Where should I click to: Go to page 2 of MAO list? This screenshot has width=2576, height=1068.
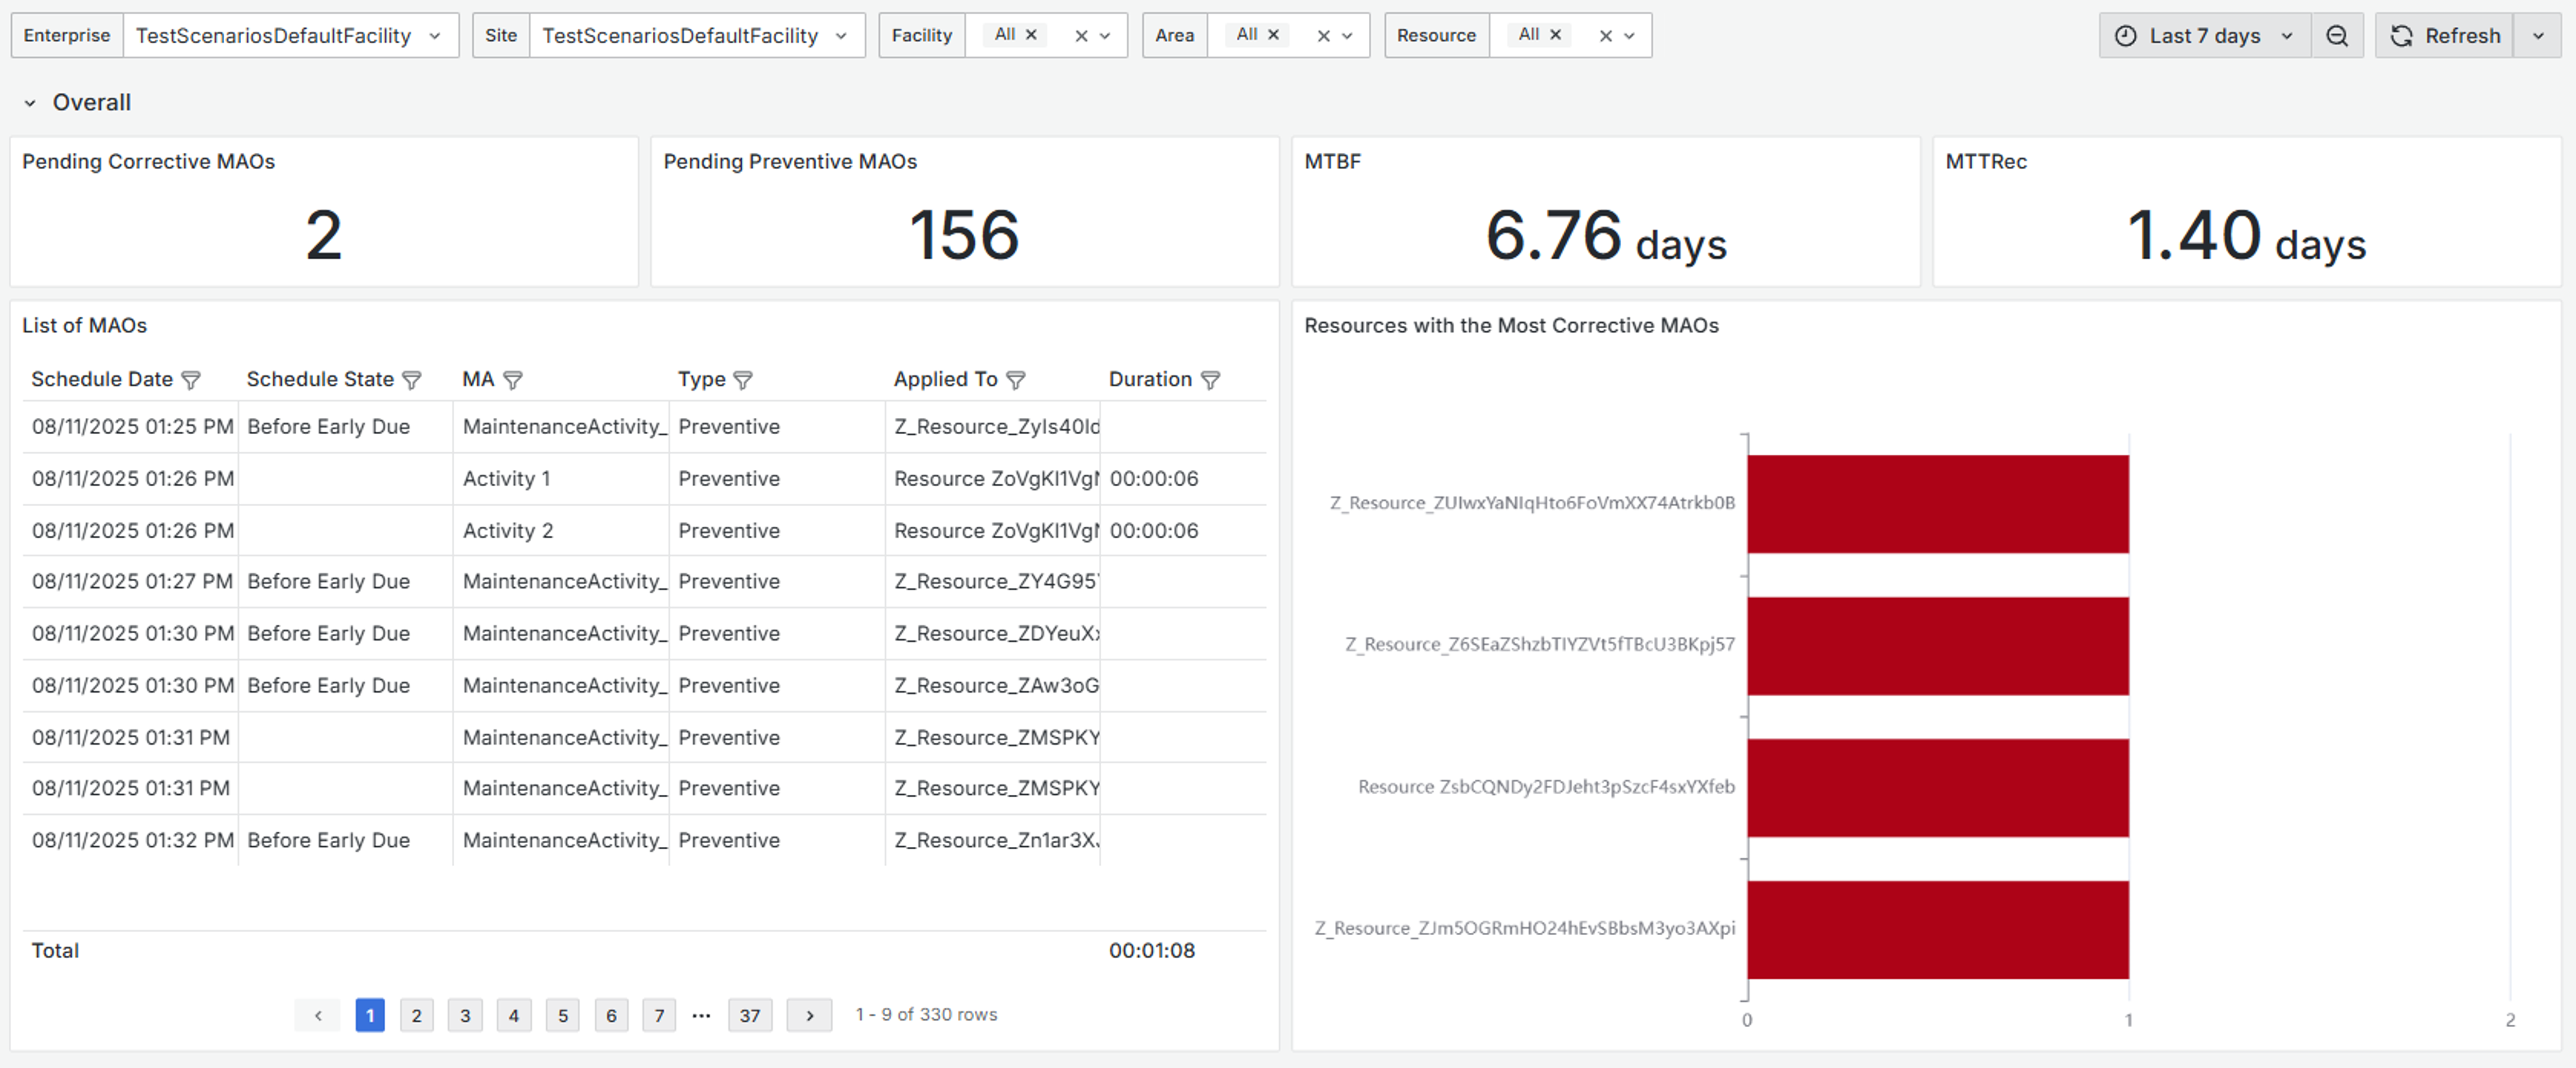pyautogui.click(x=416, y=1015)
